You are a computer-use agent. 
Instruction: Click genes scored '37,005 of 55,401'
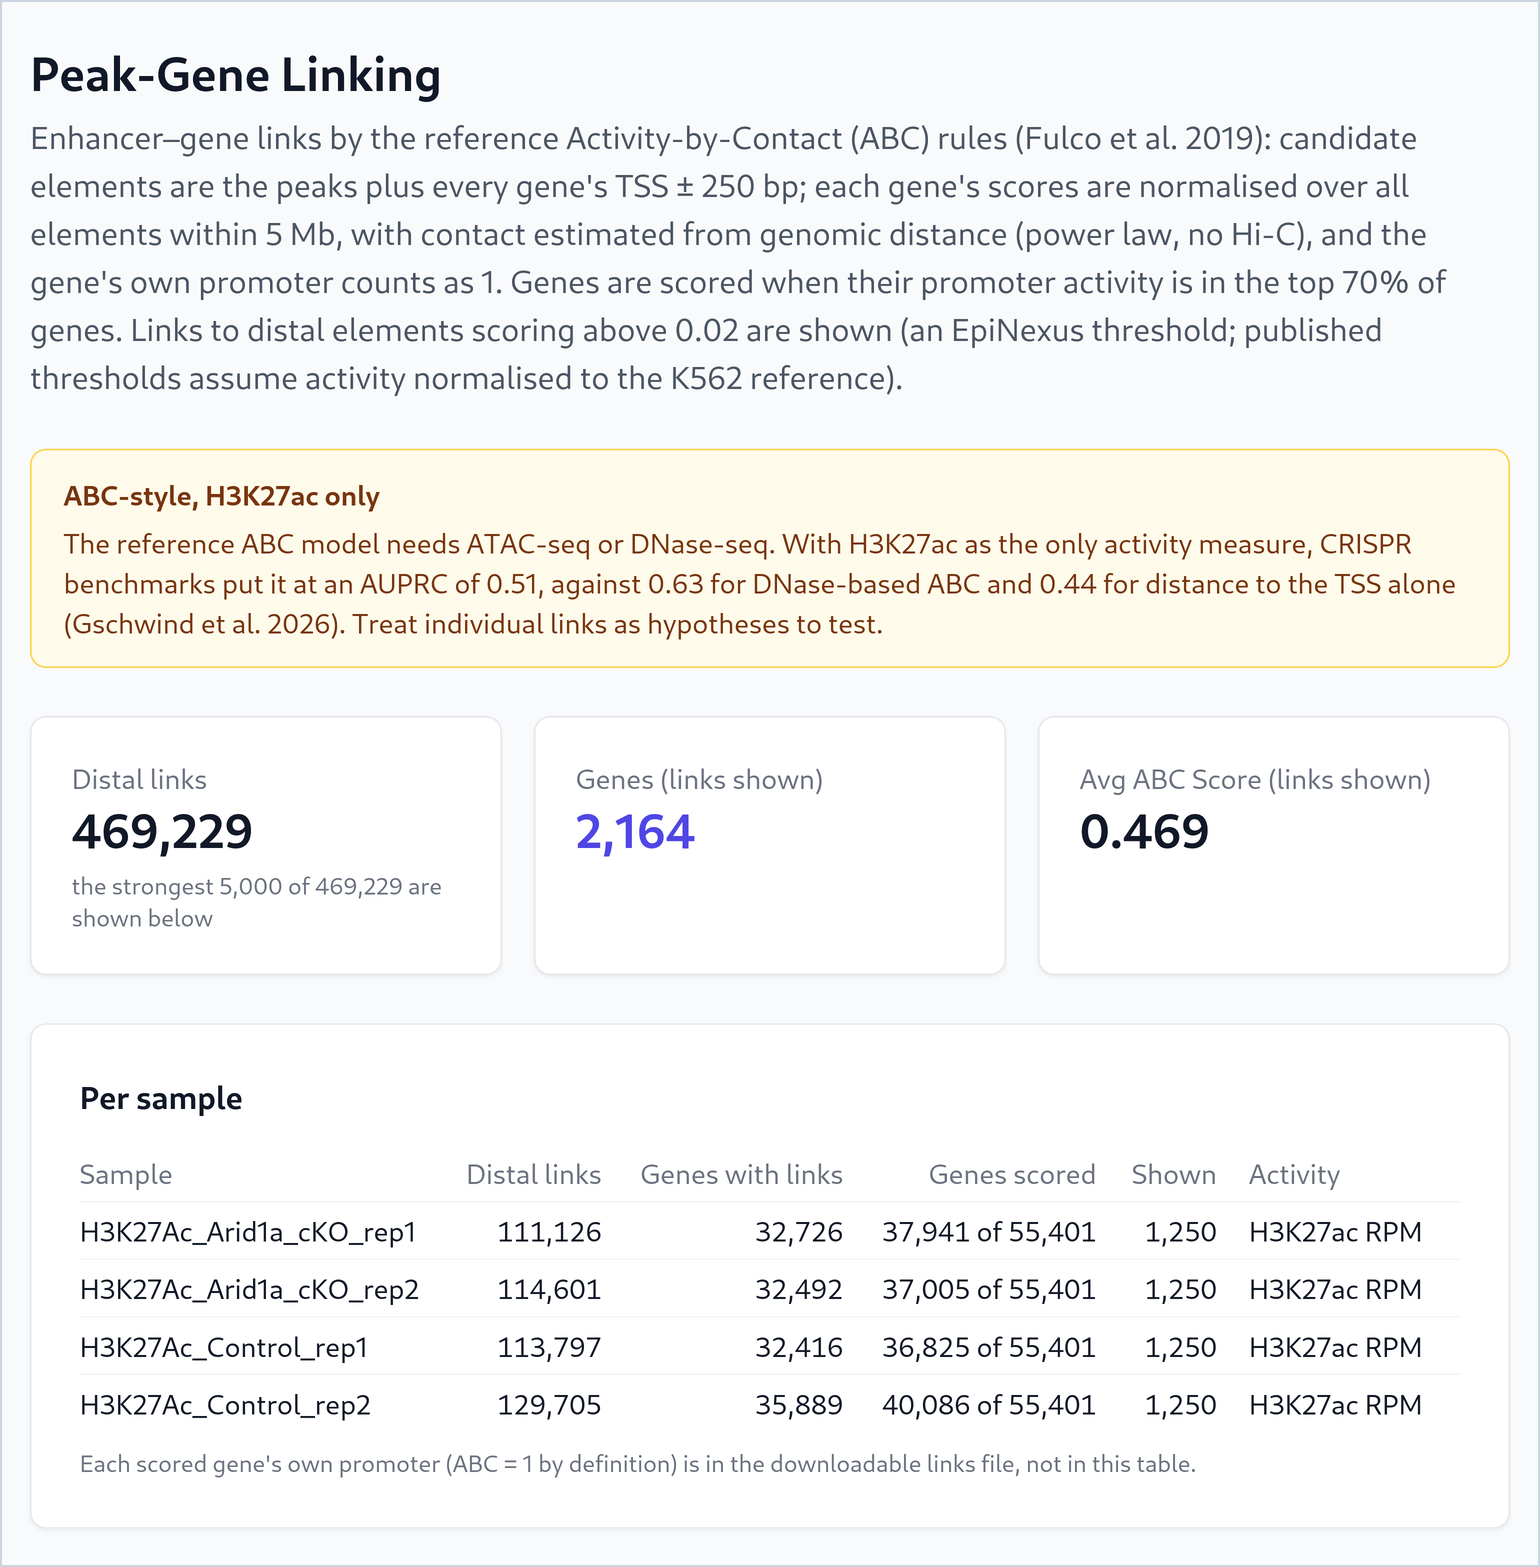pyautogui.click(x=989, y=1290)
